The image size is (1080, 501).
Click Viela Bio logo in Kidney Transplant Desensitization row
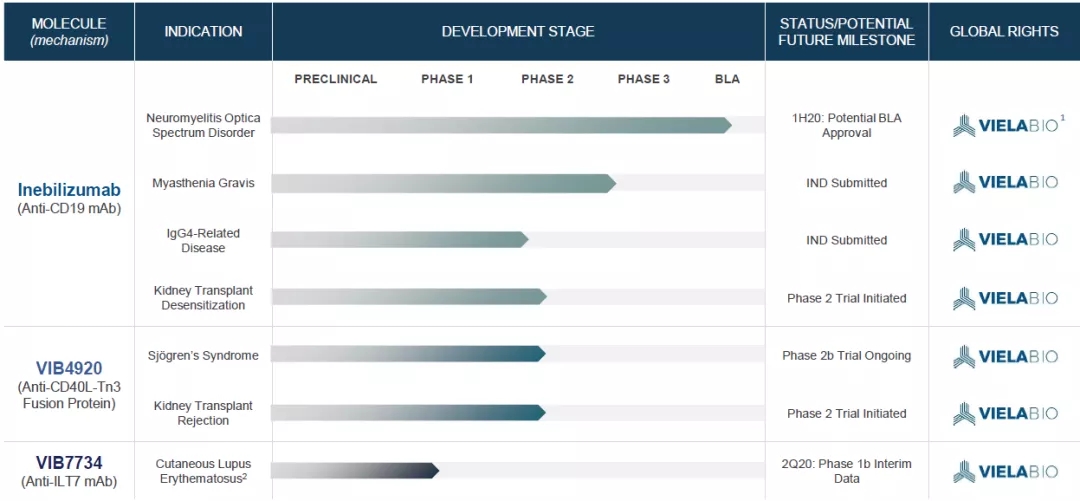click(1005, 298)
